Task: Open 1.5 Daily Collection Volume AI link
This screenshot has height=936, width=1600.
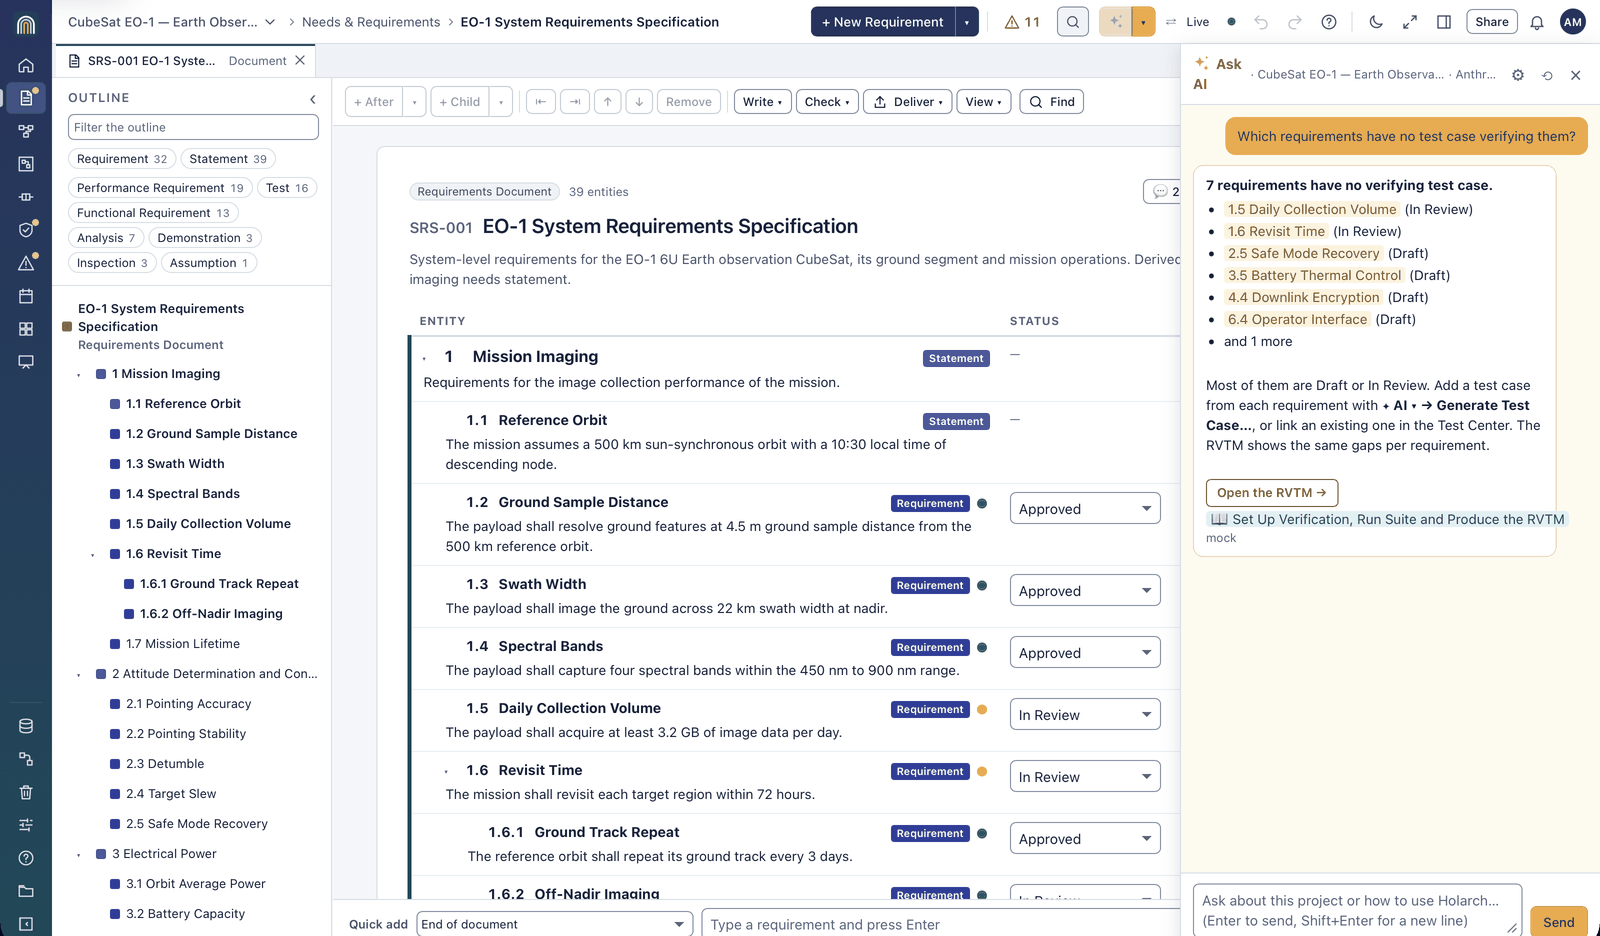Action: click(x=1312, y=209)
